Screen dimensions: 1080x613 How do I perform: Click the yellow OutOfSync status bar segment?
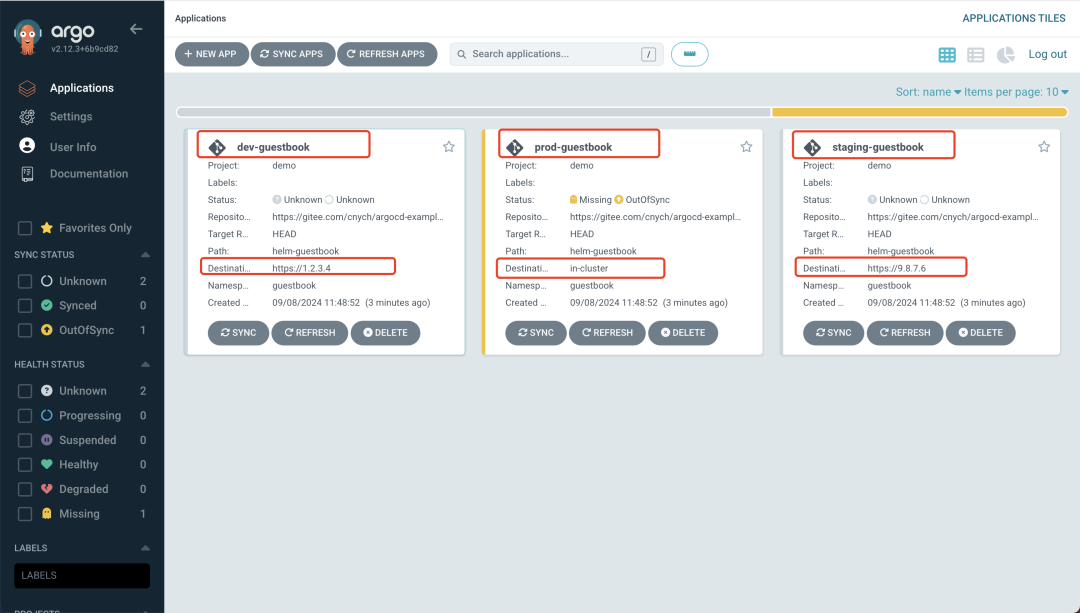click(x=920, y=112)
